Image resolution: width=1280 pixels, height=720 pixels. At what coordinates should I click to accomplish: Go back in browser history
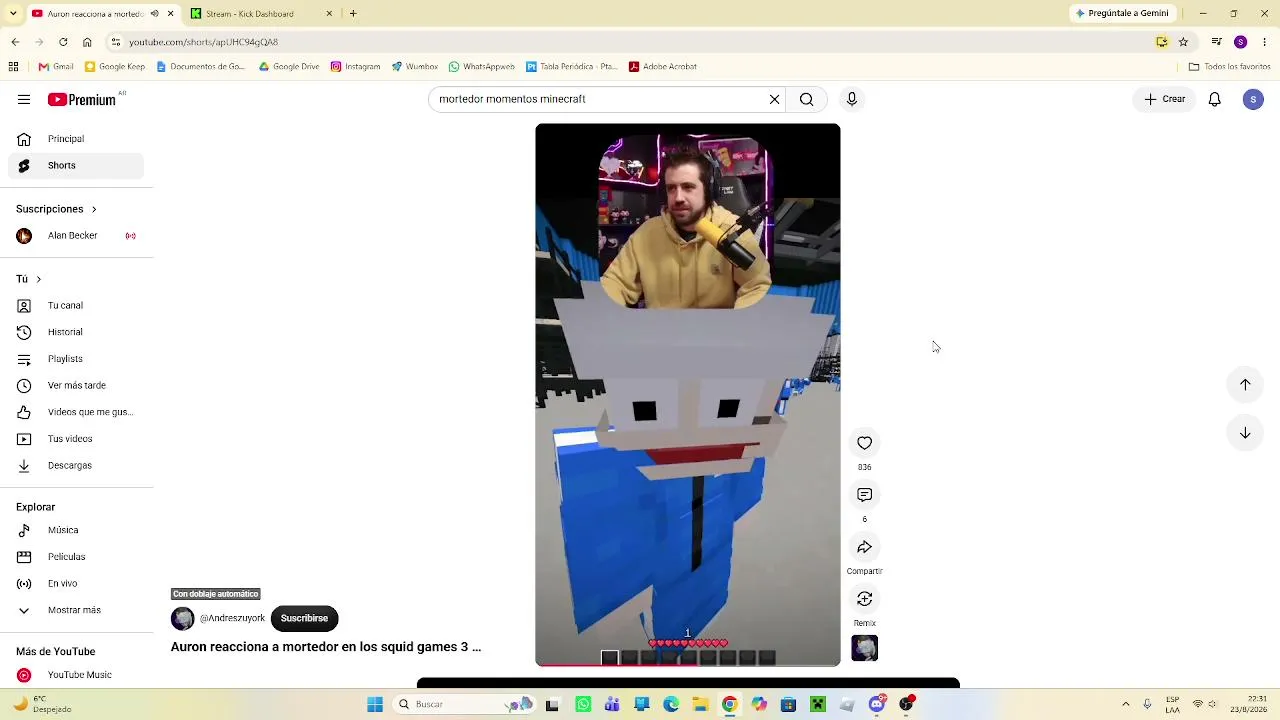click(x=15, y=42)
